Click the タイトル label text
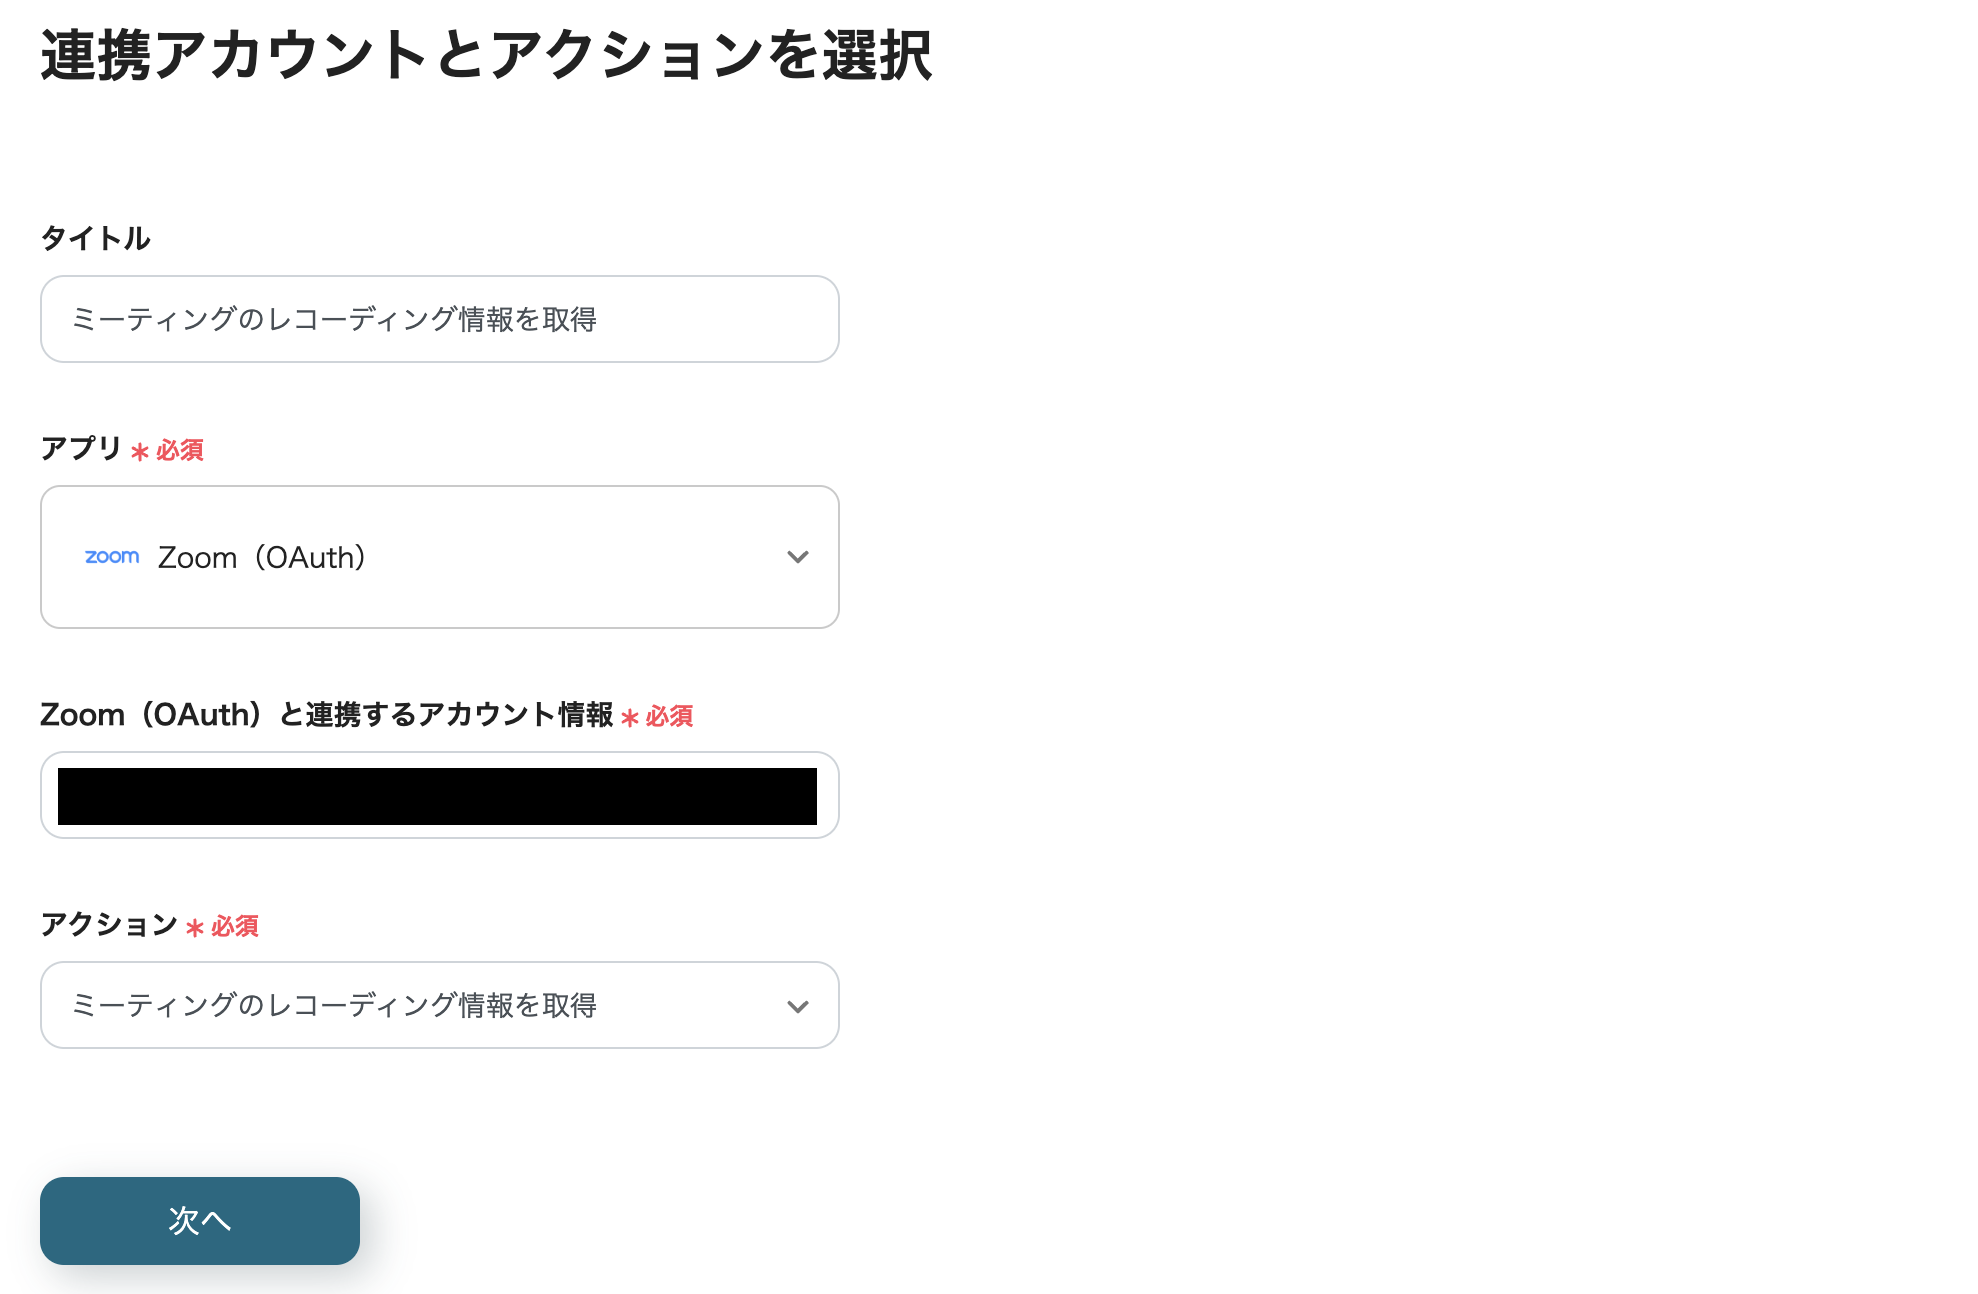Screen dimensions: 1978x1294 [x=96, y=238]
